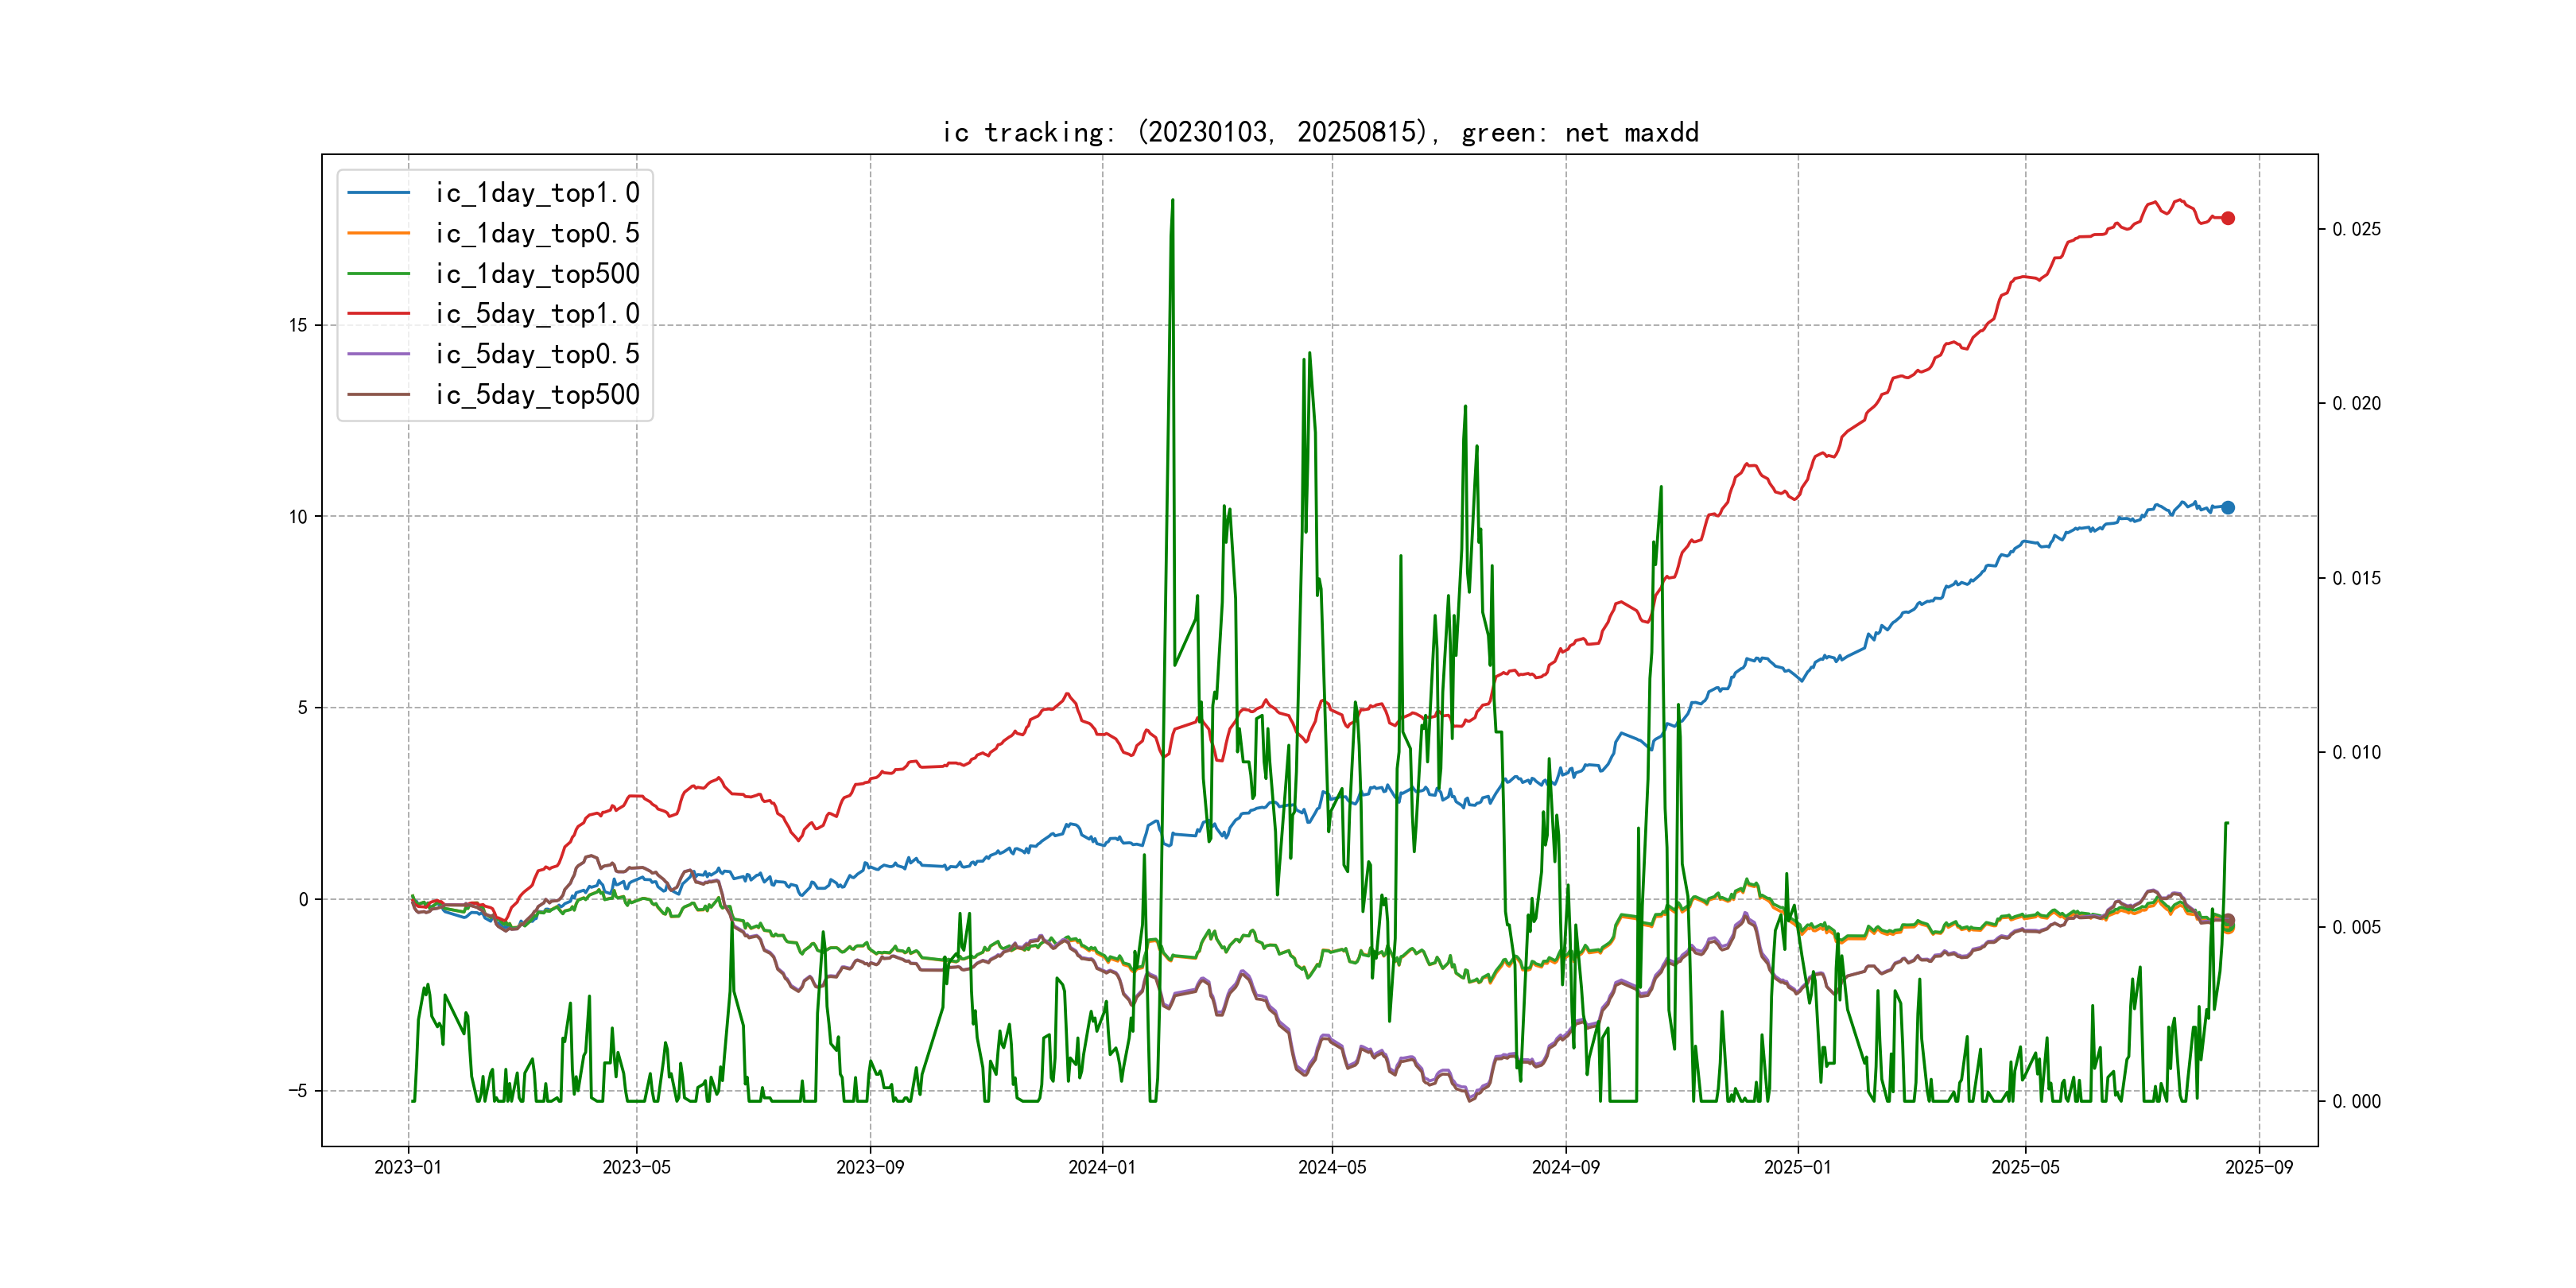This screenshot has width=2576, height=1288.
Task: Click the 2023-05 x-axis tick label
Action: 636,1167
